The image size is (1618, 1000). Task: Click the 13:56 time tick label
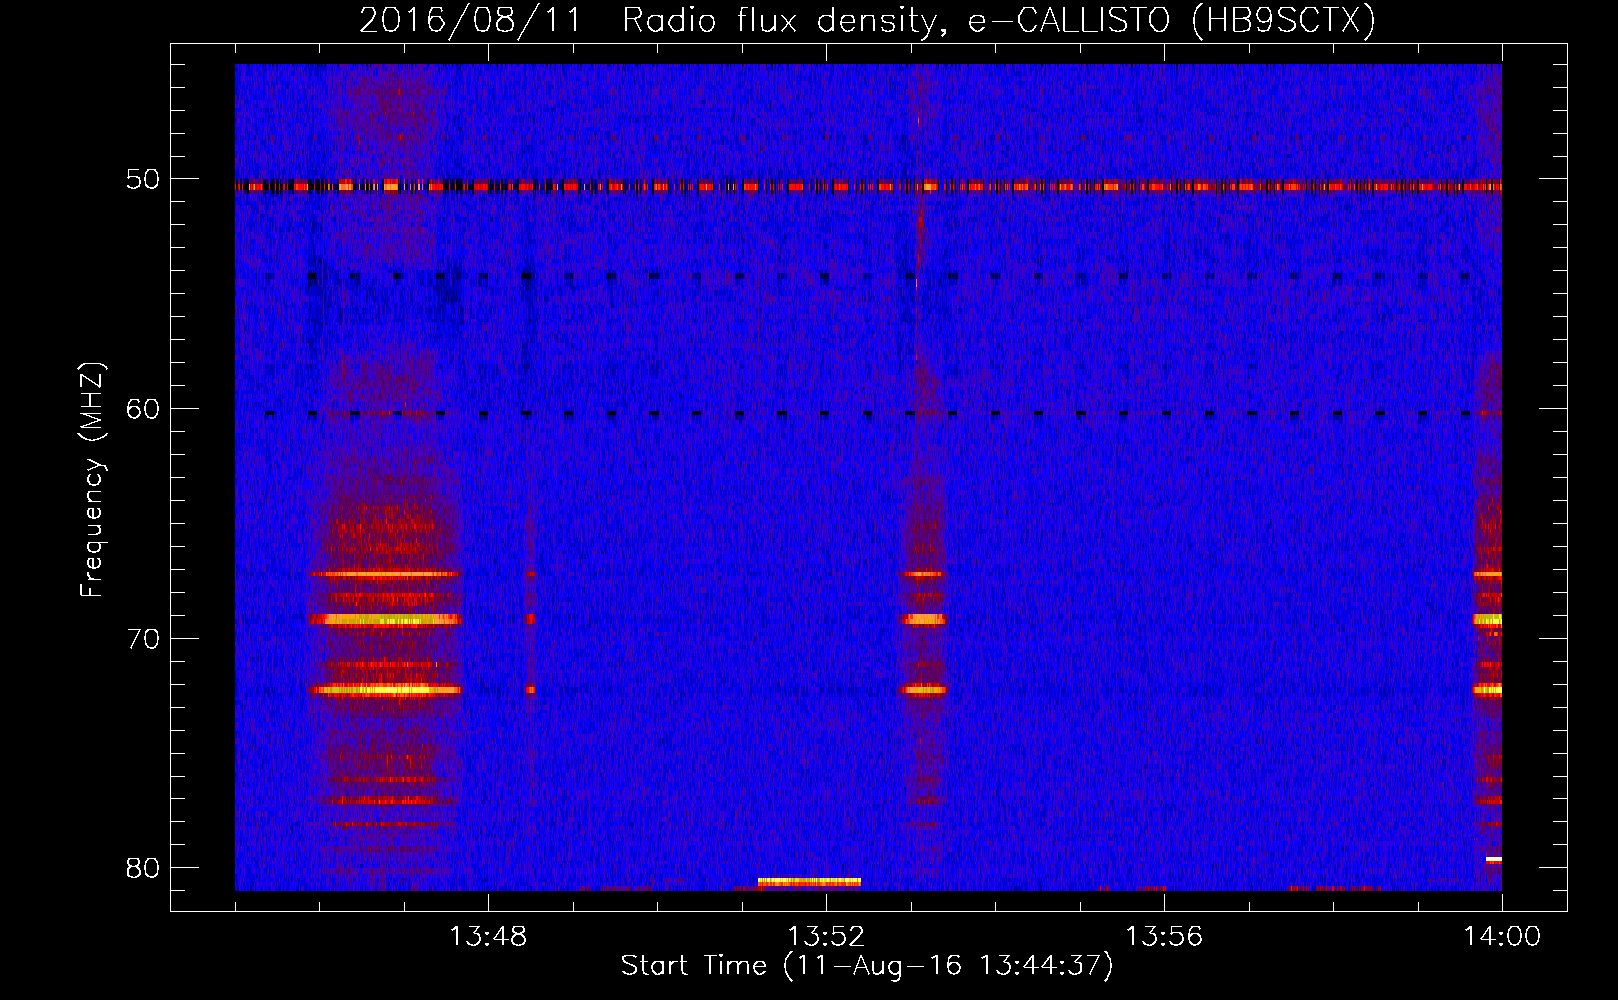tap(1164, 937)
